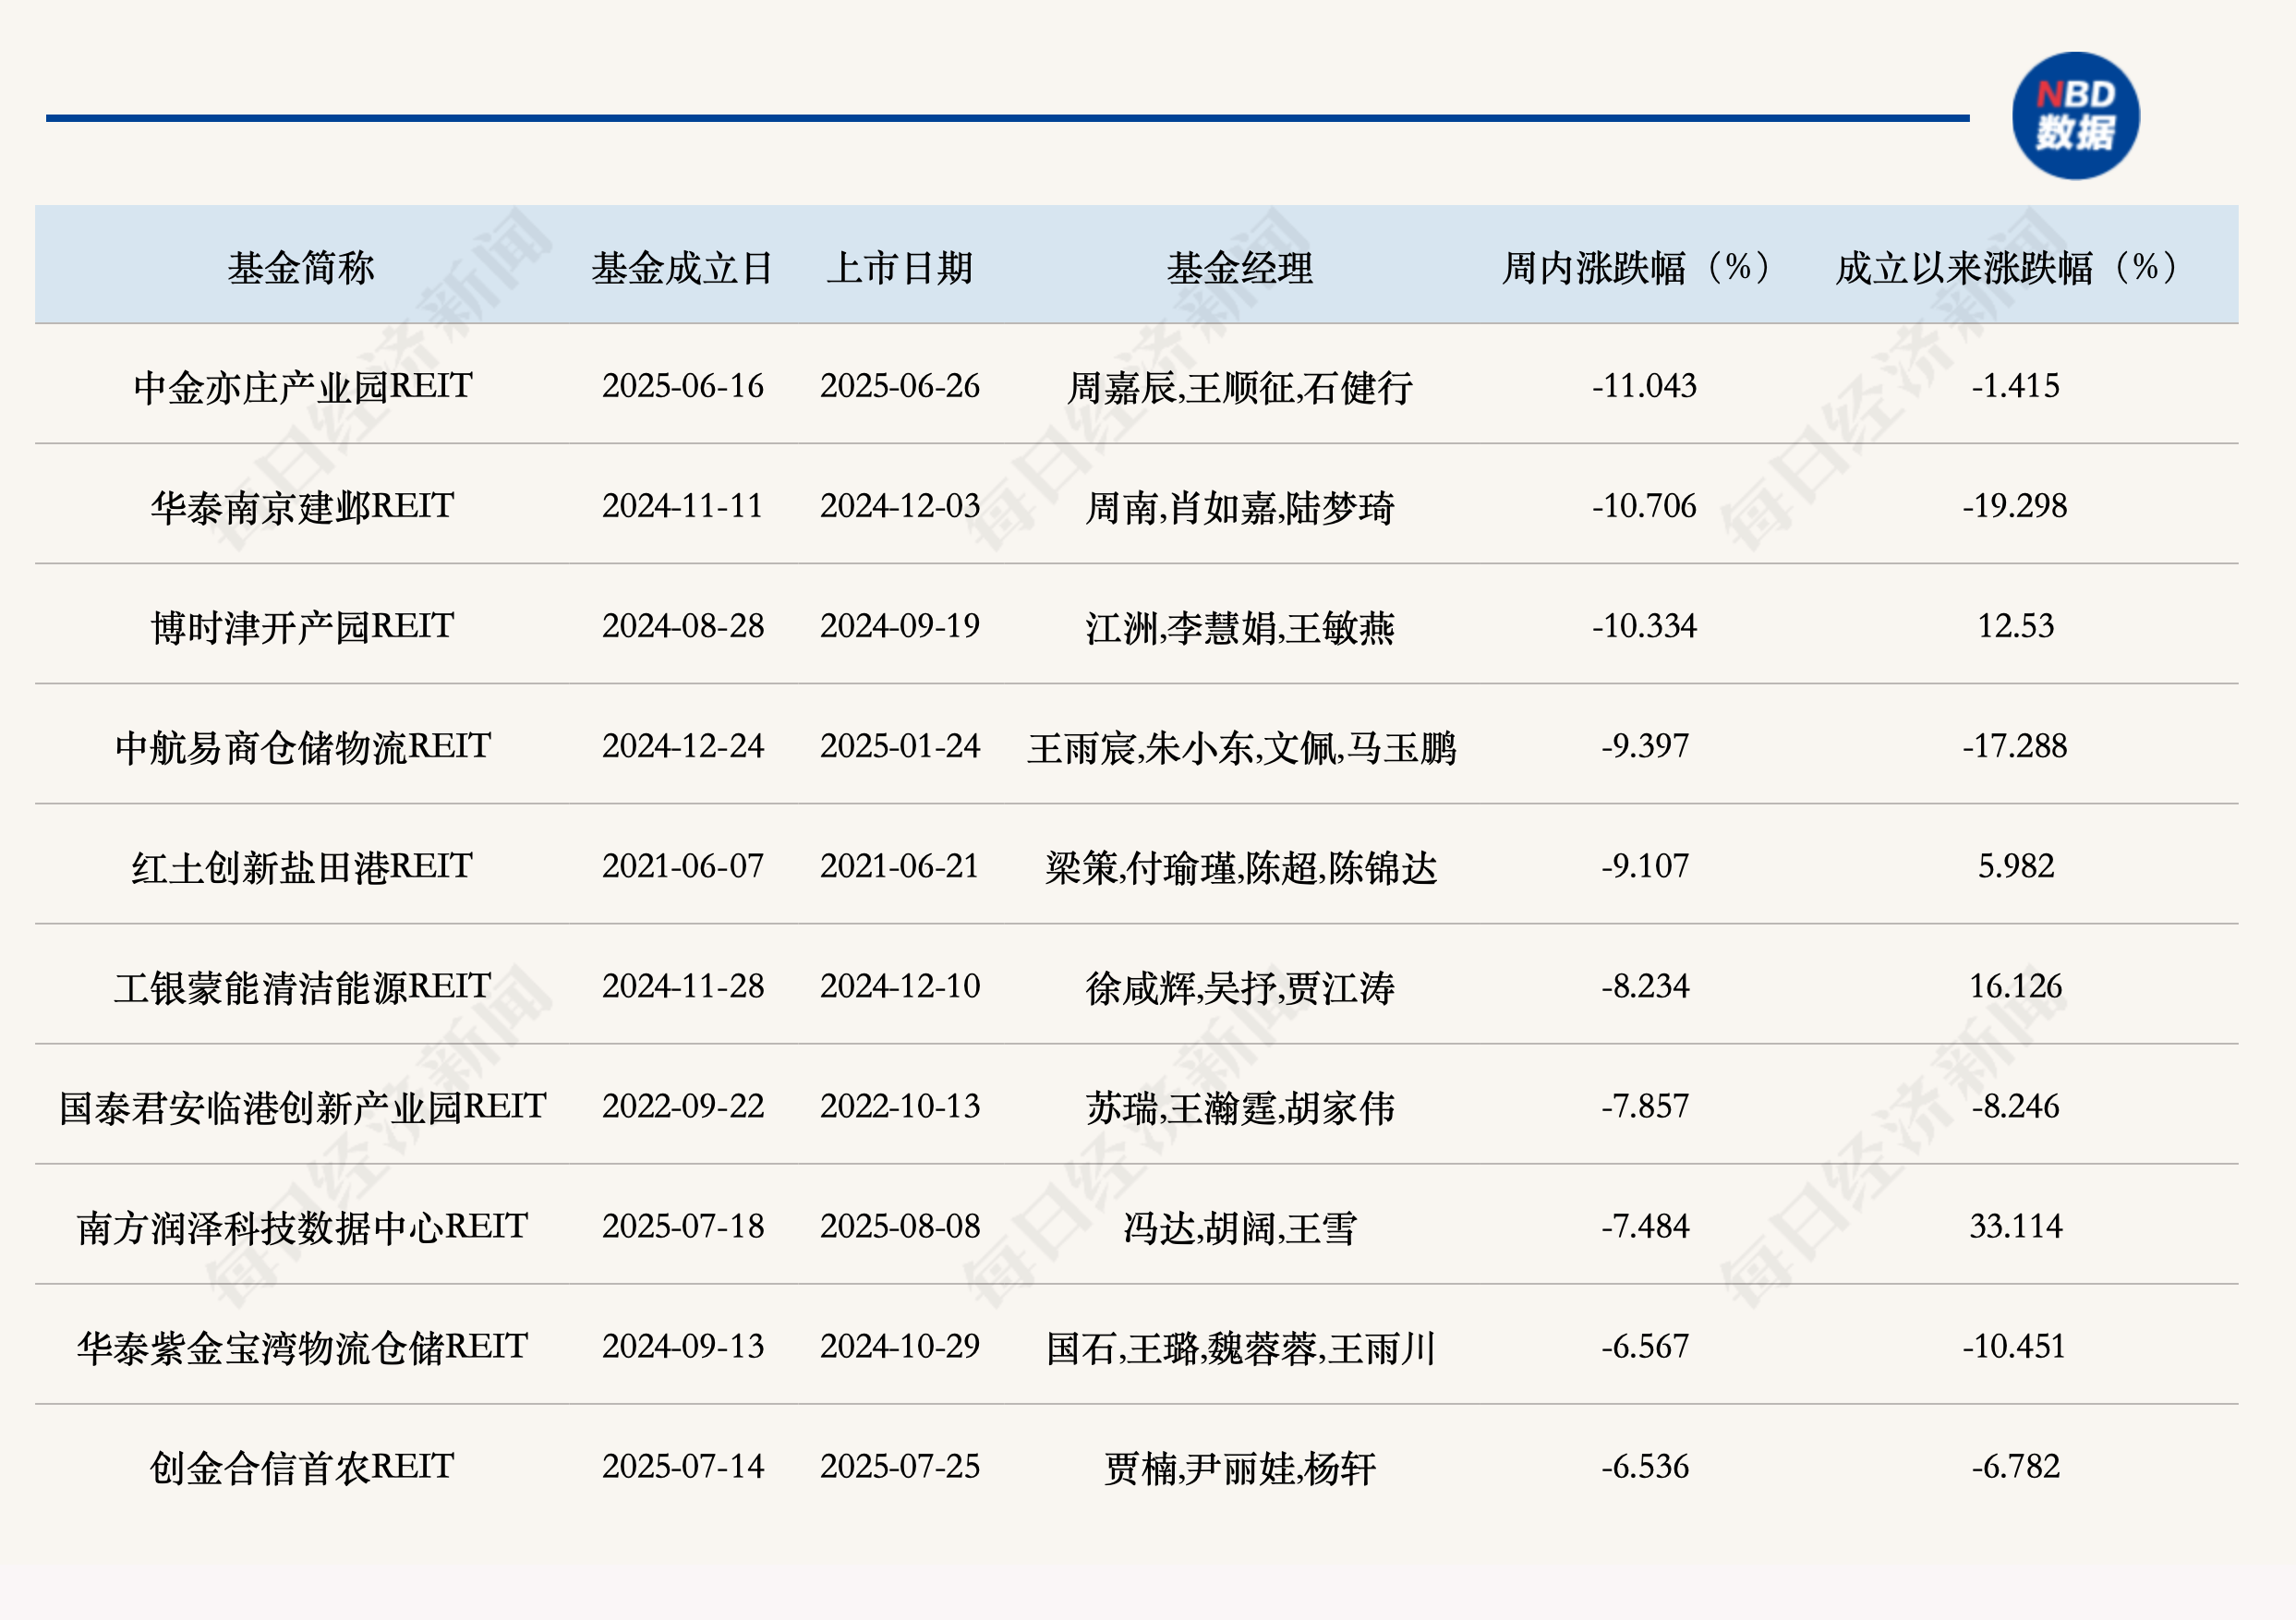Select weekly change value -10.334
The height and width of the screenshot is (1620, 2296).
coord(1644,626)
